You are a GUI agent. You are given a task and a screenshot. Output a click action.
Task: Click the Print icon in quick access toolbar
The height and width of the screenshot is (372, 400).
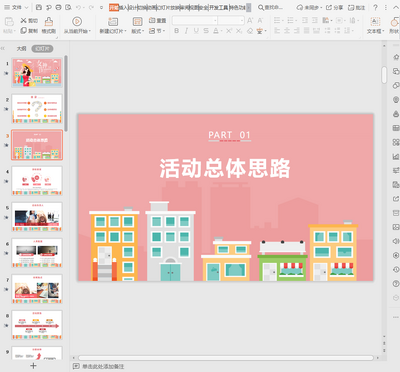[x=58, y=7]
